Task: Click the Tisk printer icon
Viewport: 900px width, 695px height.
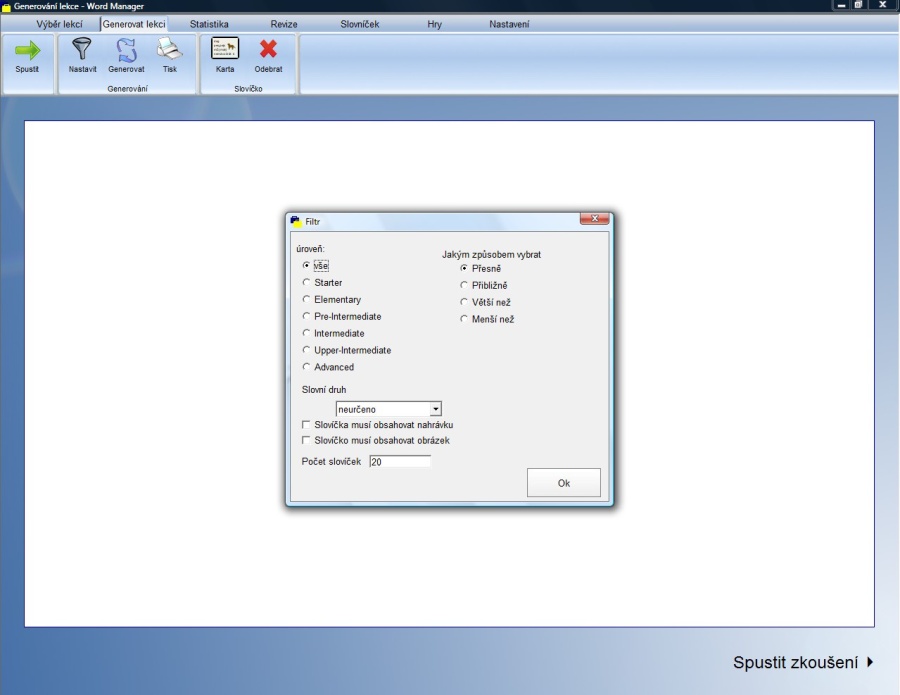Action: click(170, 50)
